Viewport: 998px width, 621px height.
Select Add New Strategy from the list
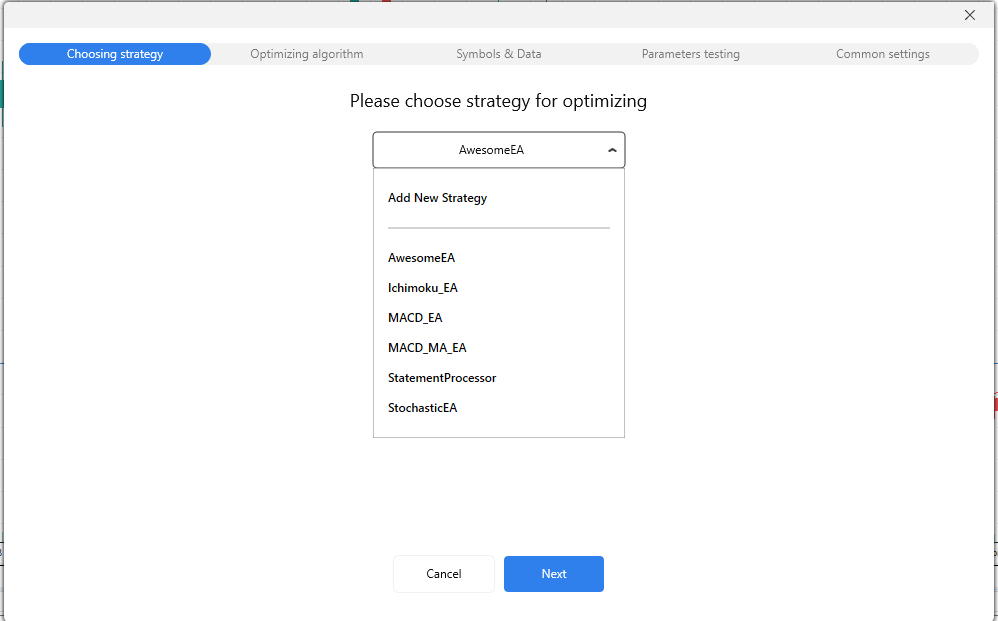pos(437,198)
